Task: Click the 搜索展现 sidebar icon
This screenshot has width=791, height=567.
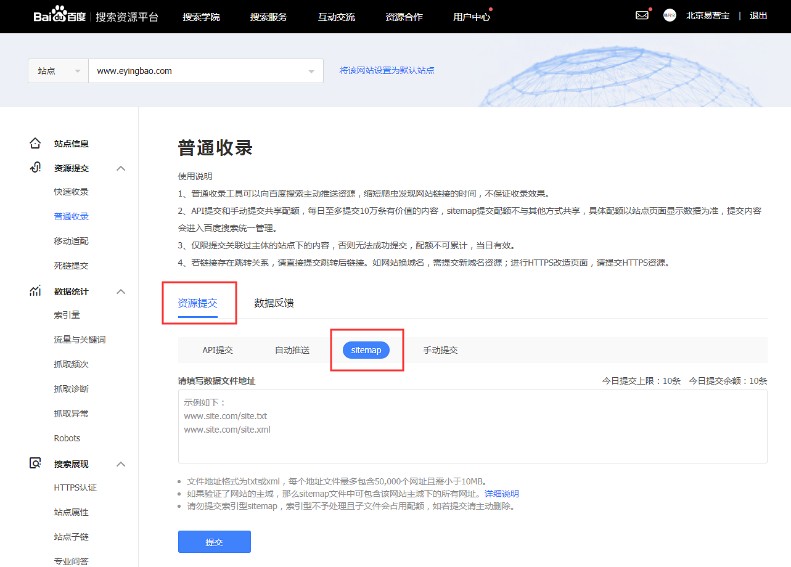Action: click(x=35, y=464)
